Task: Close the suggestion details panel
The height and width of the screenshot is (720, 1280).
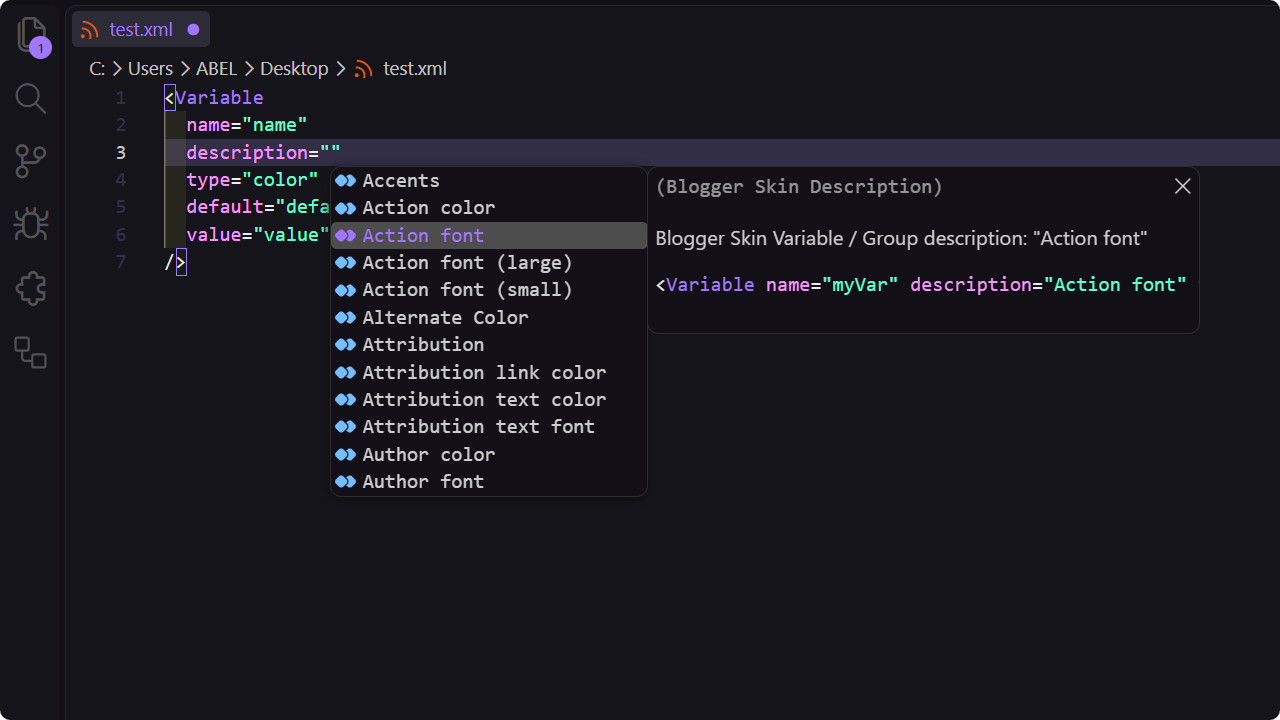Action: point(1183,186)
